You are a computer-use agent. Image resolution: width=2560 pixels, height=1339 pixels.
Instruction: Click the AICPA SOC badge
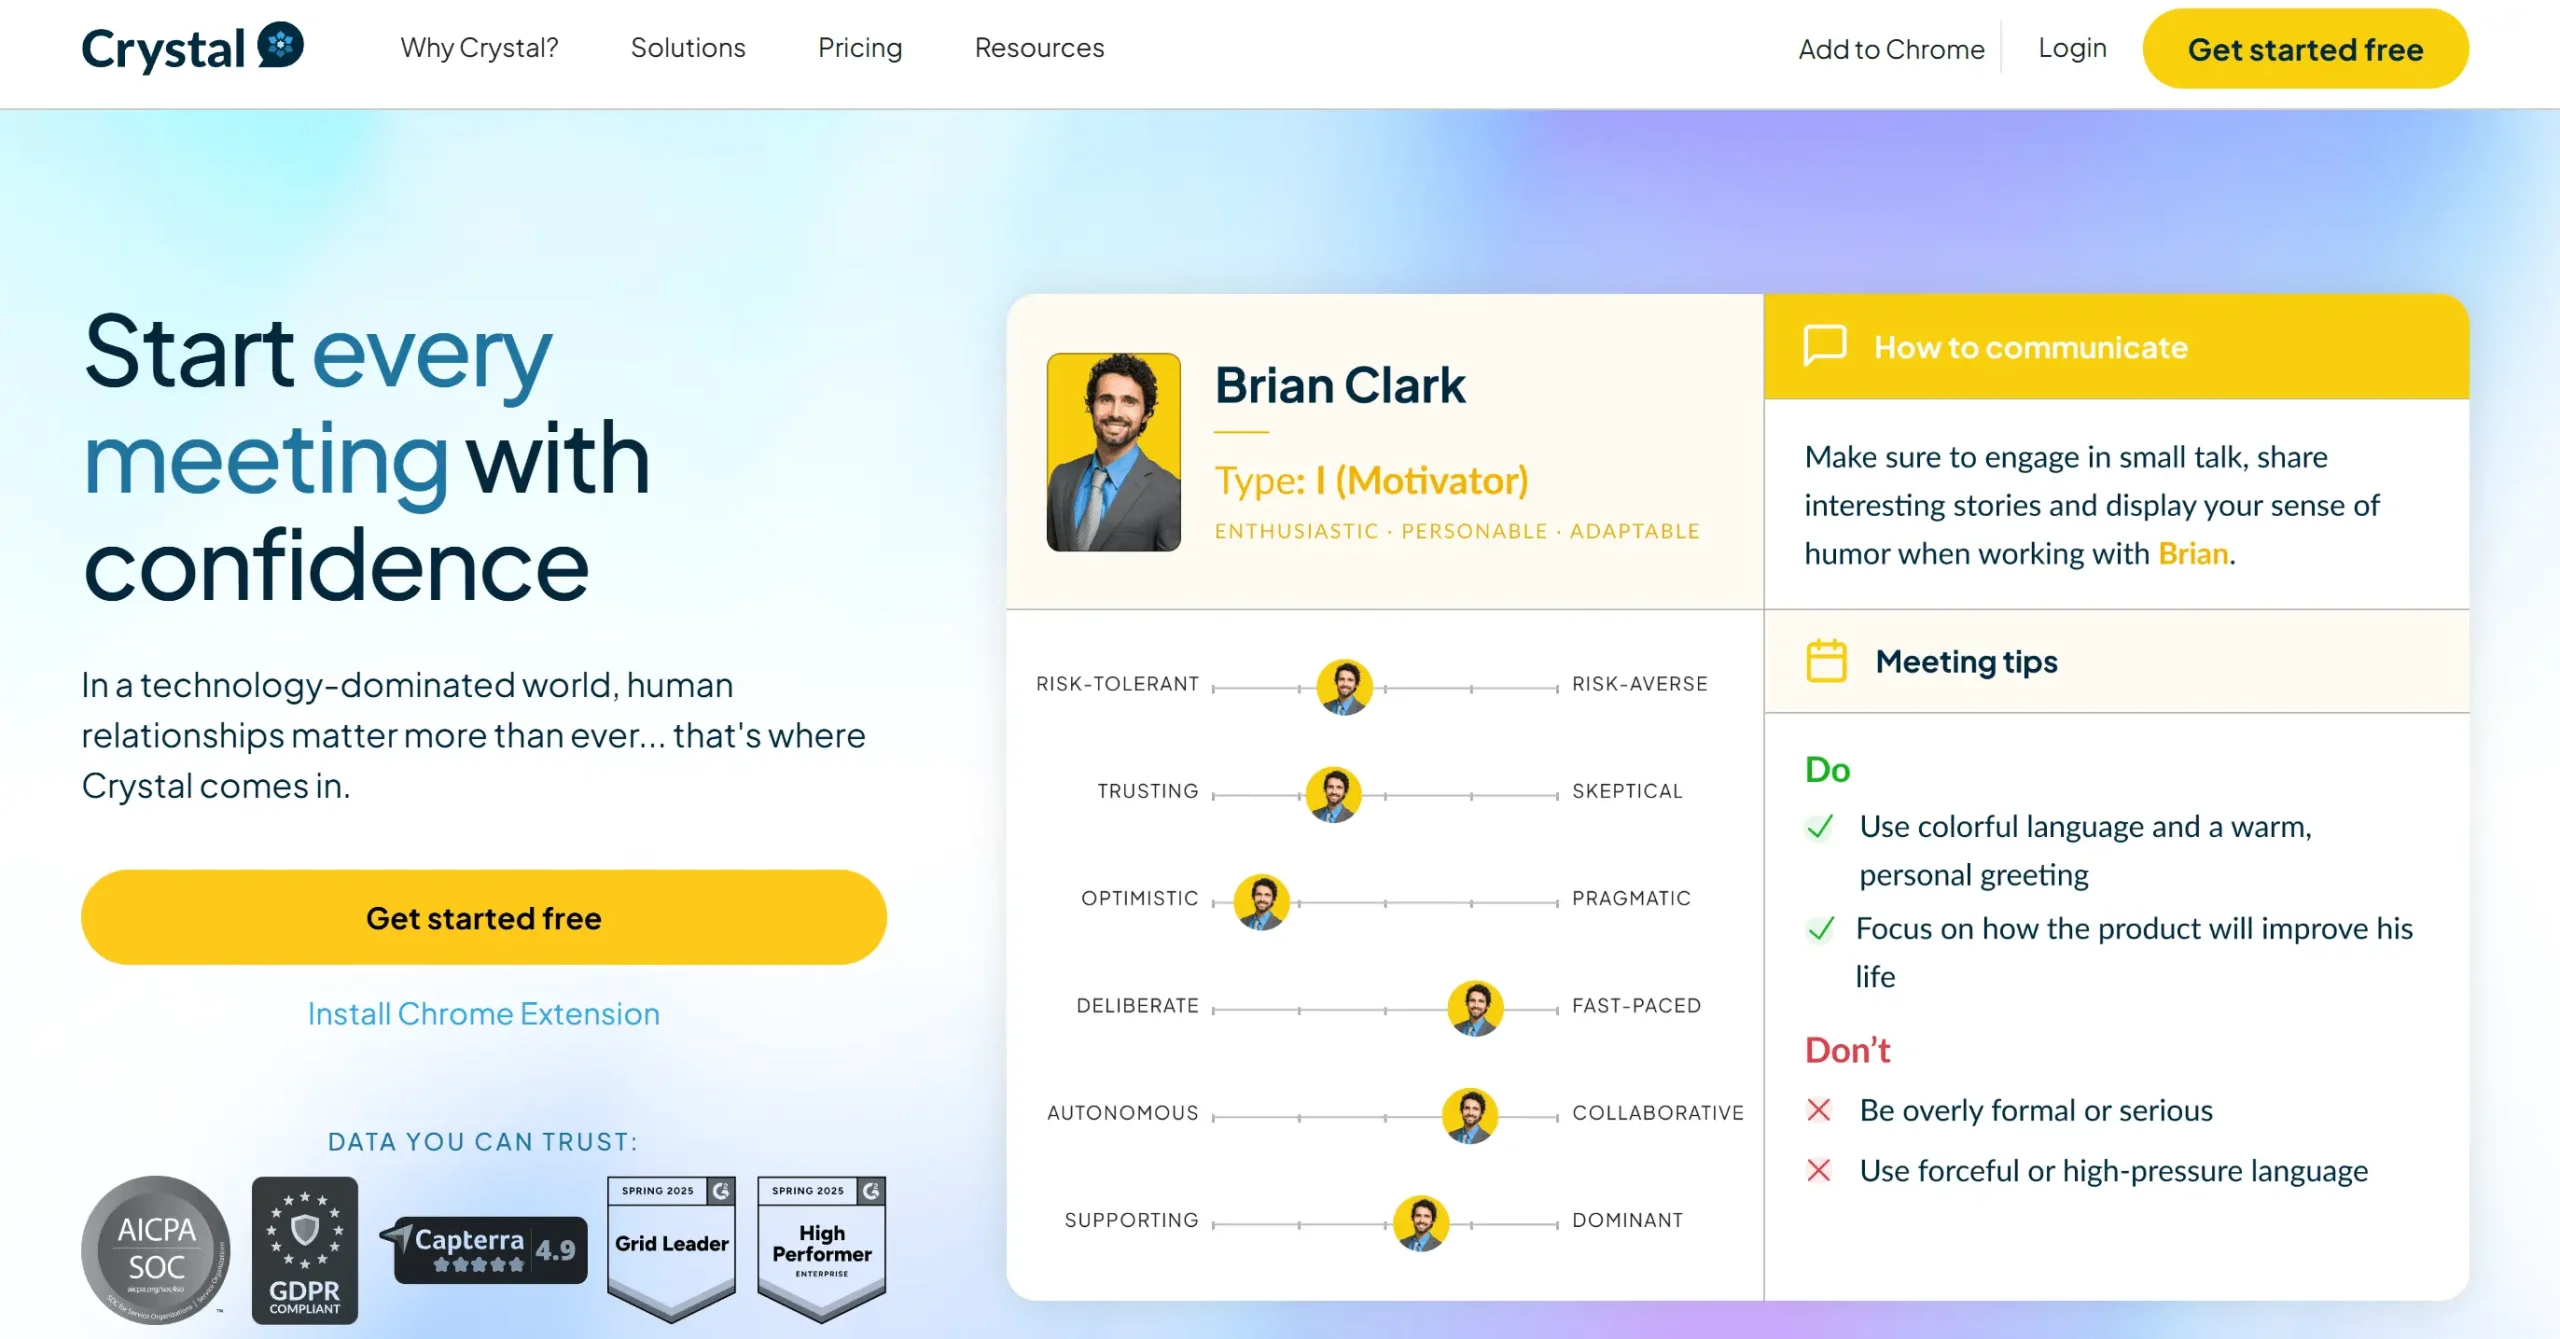tap(156, 1249)
